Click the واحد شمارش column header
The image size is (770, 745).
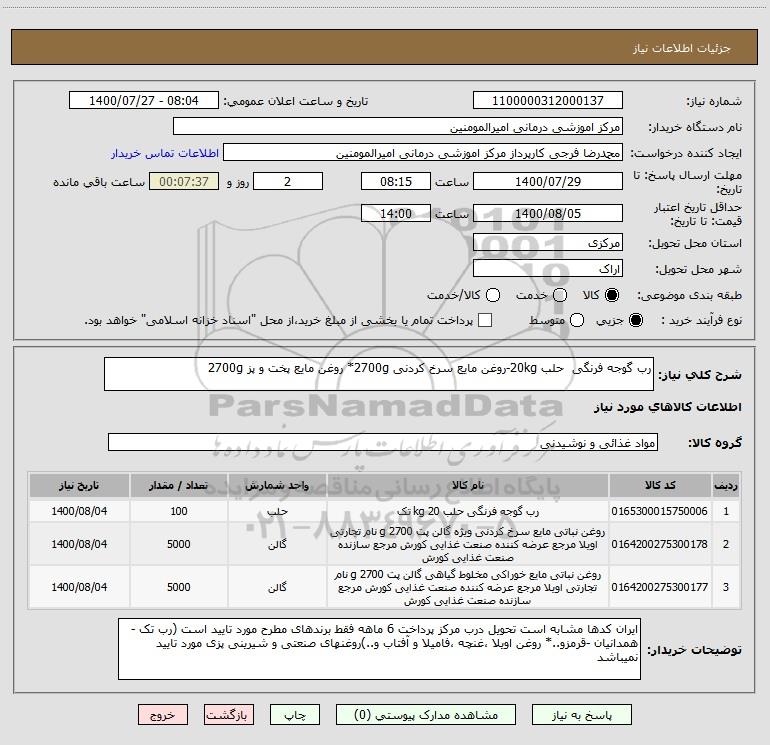click(x=277, y=485)
